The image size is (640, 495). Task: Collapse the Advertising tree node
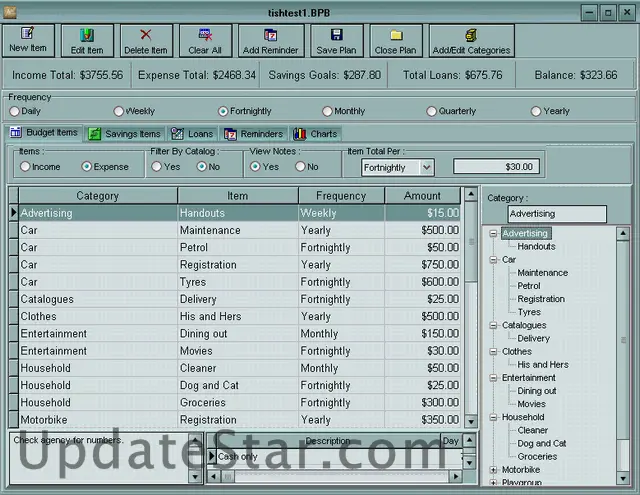tap(493, 233)
